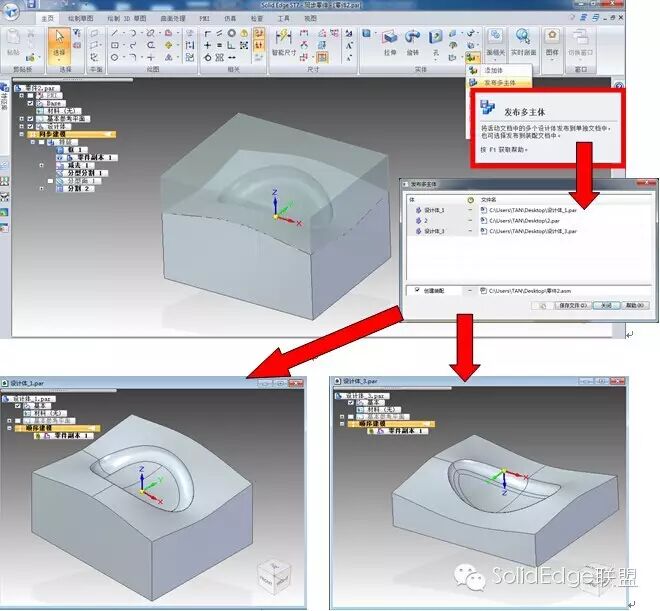Select the Circle drawing tool

click(114, 57)
